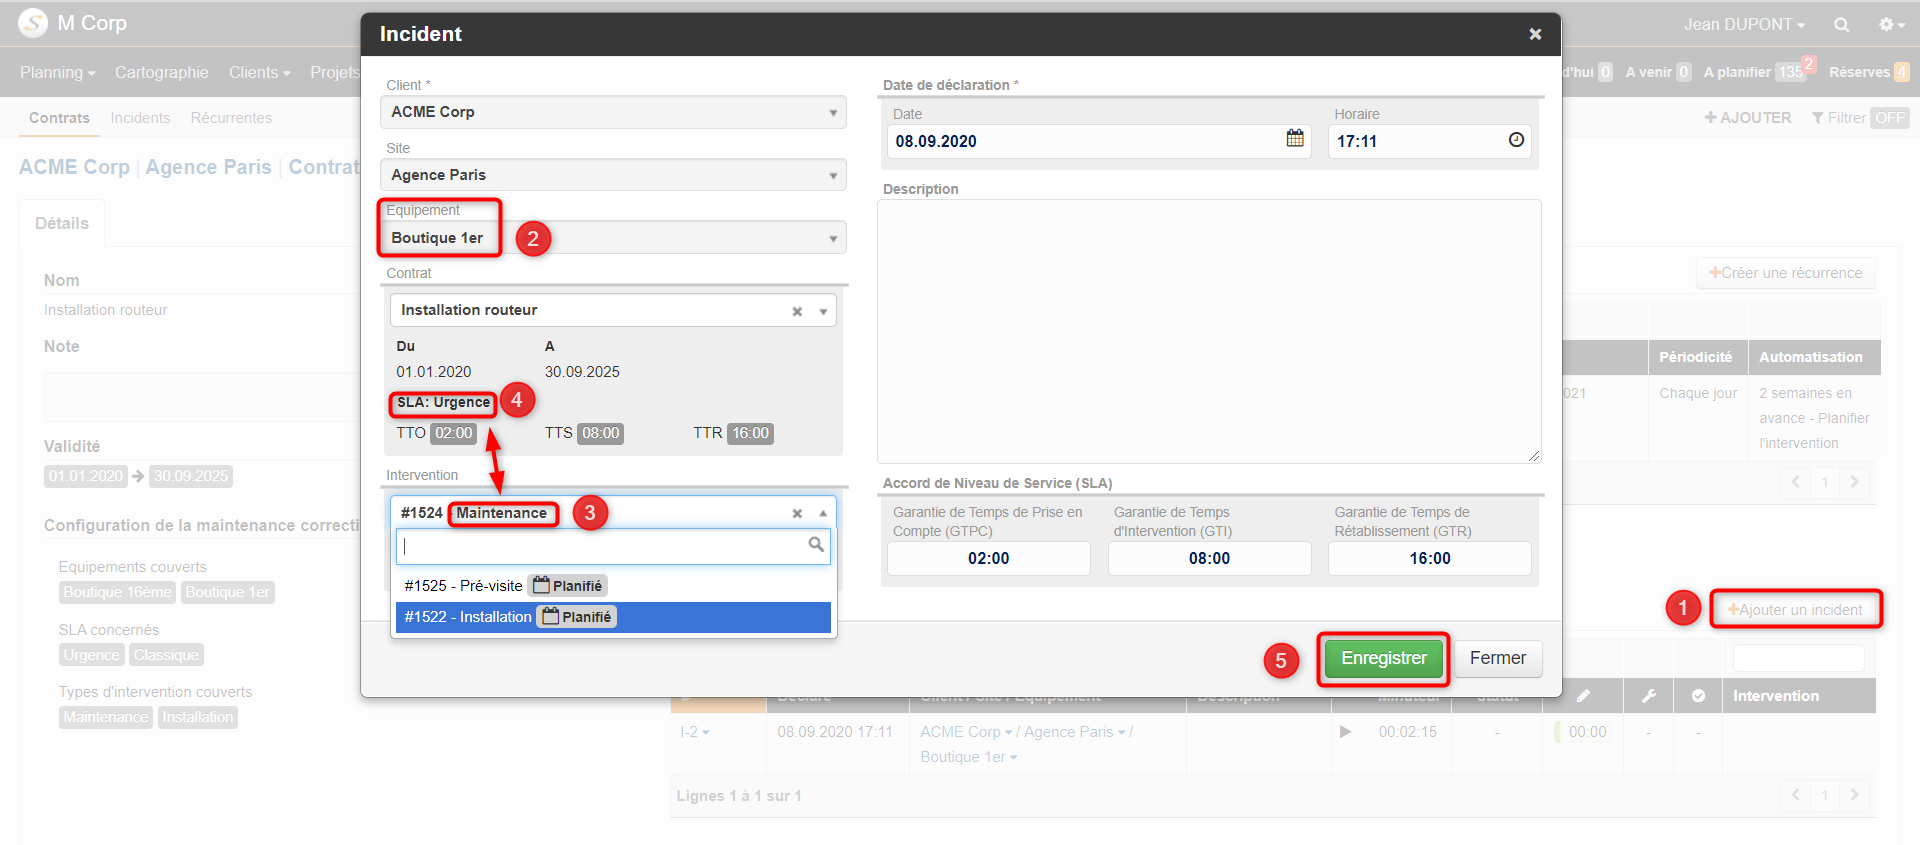
Task: Click the checkmark column header icon
Action: tap(1698, 696)
